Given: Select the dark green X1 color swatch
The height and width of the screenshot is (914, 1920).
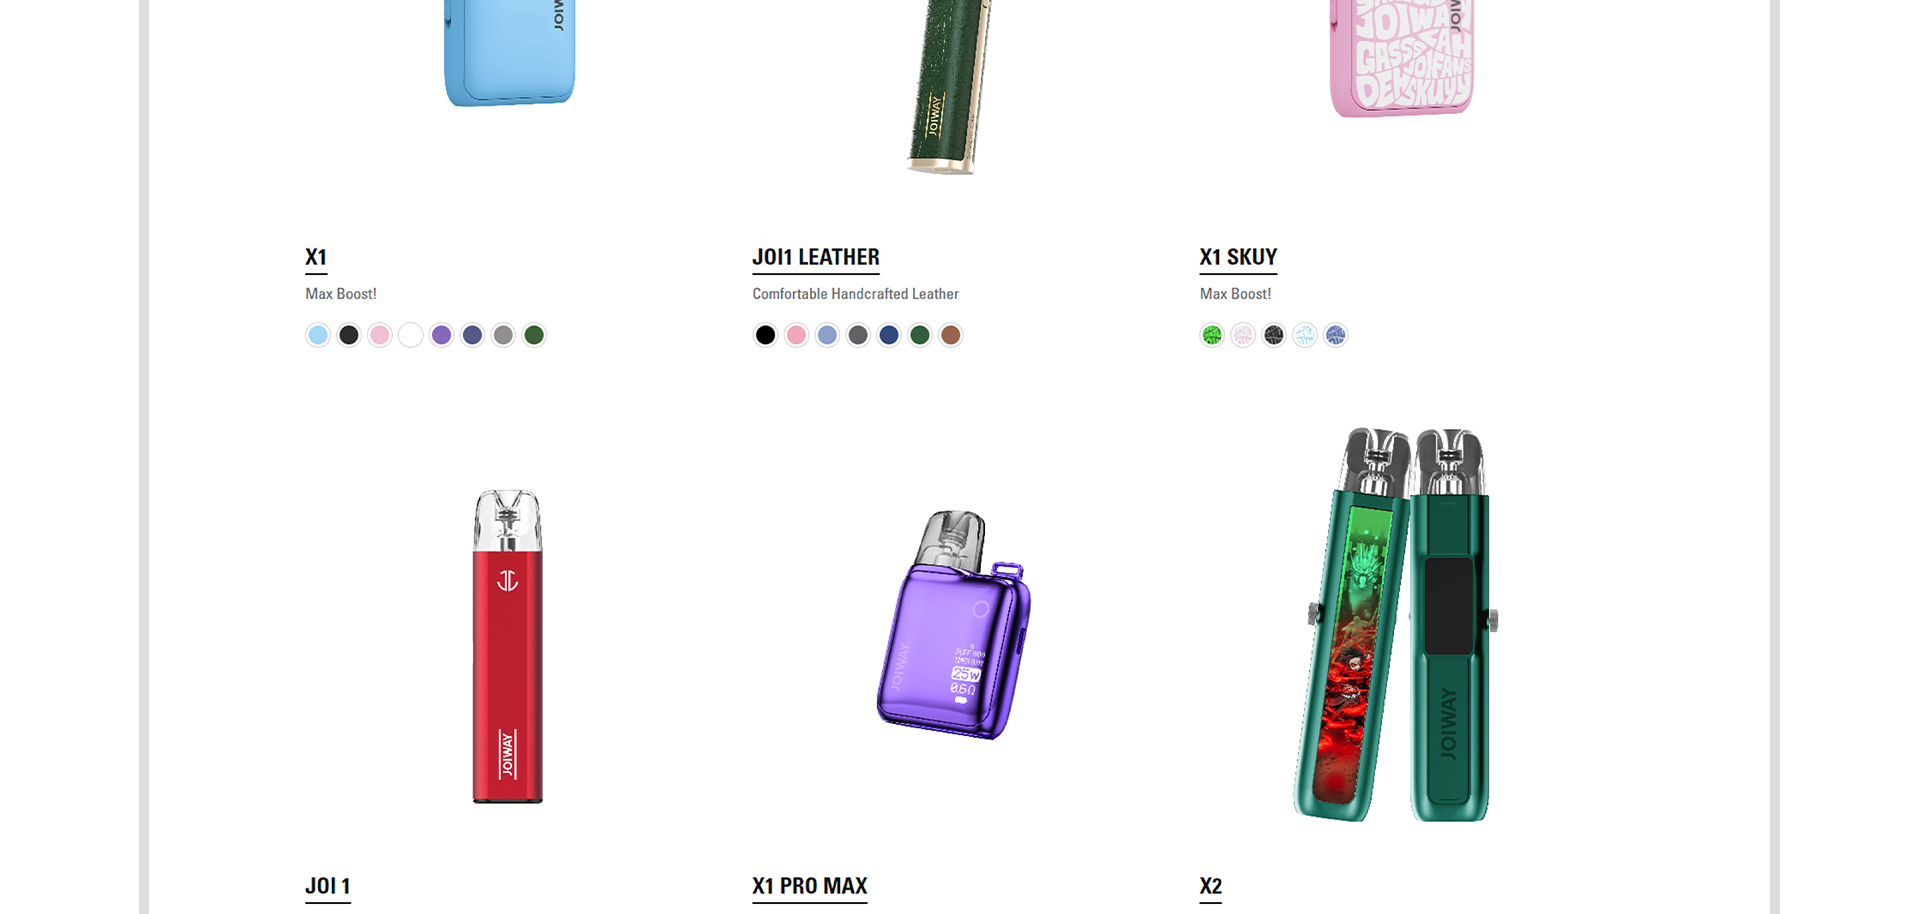Looking at the screenshot, I should click(535, 335).
